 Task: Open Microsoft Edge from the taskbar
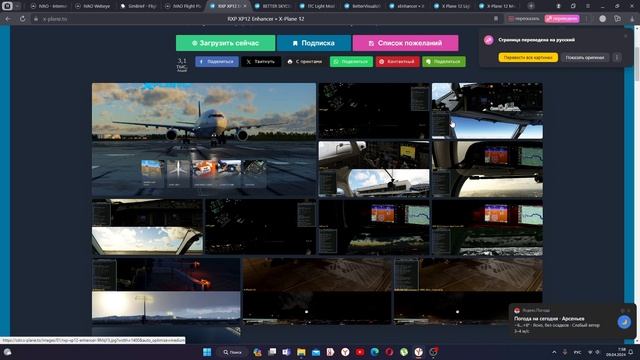pyautogui.click(x=374, y=352)
